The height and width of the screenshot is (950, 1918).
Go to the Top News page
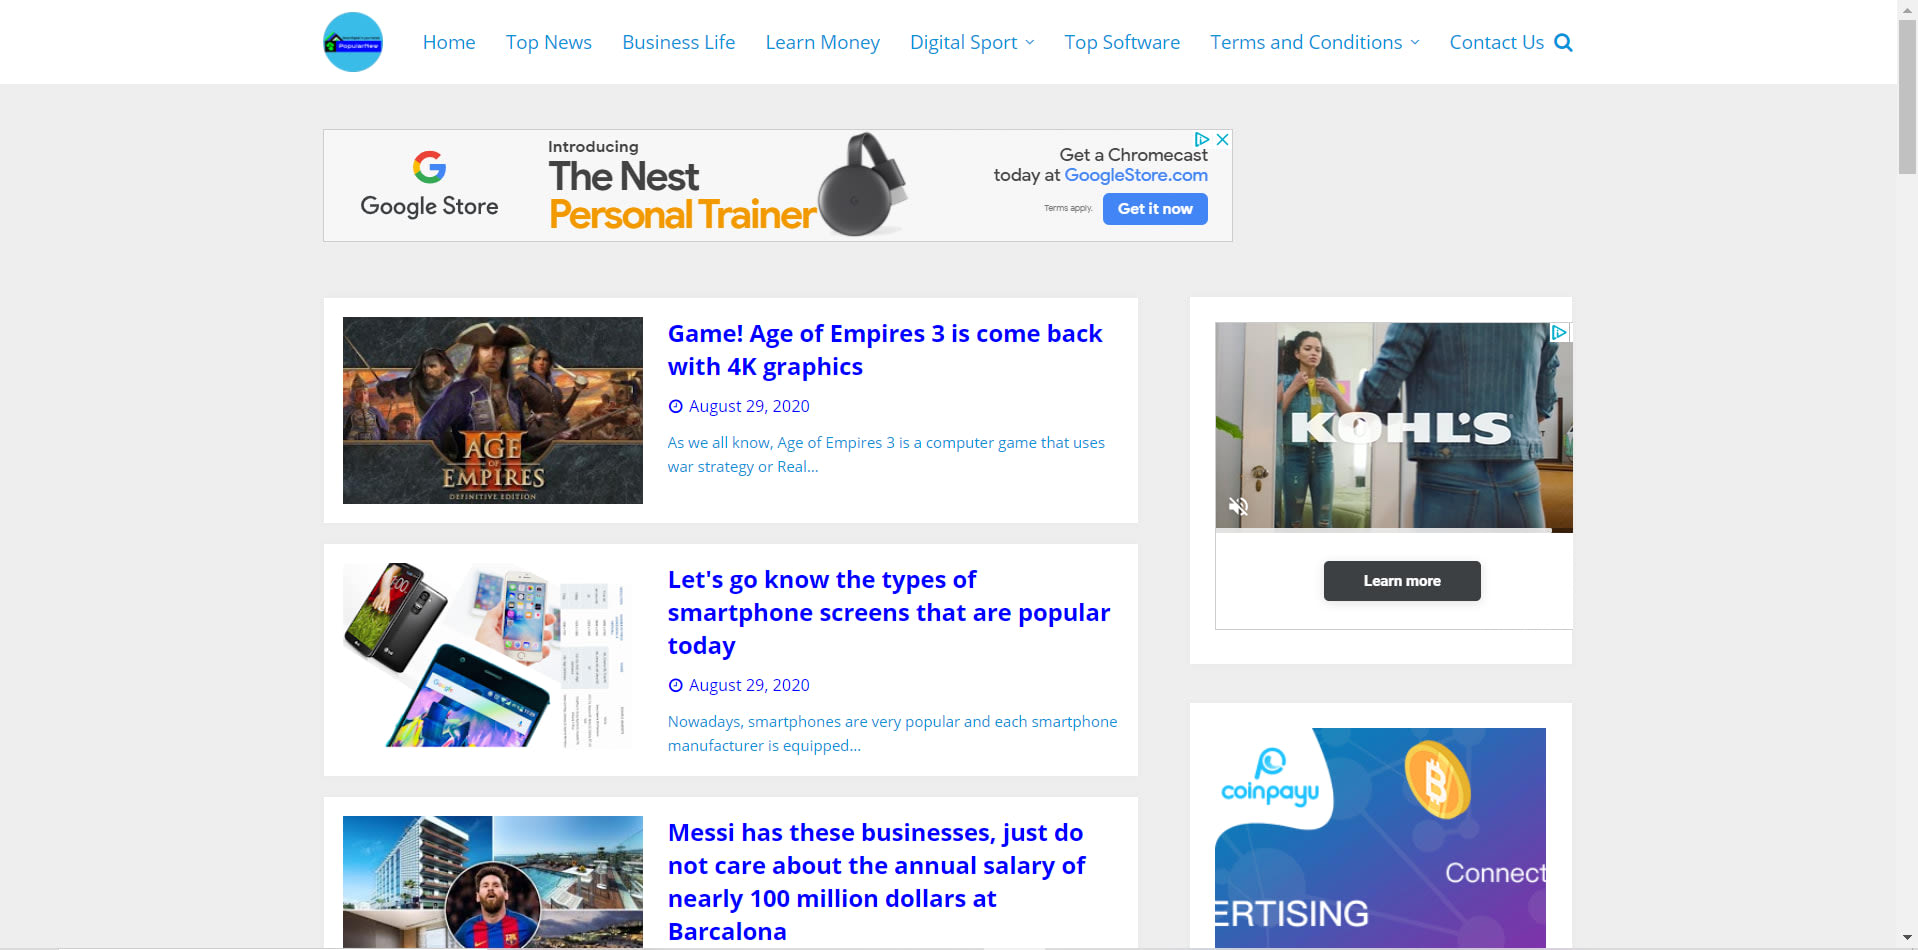pos(548,42)
